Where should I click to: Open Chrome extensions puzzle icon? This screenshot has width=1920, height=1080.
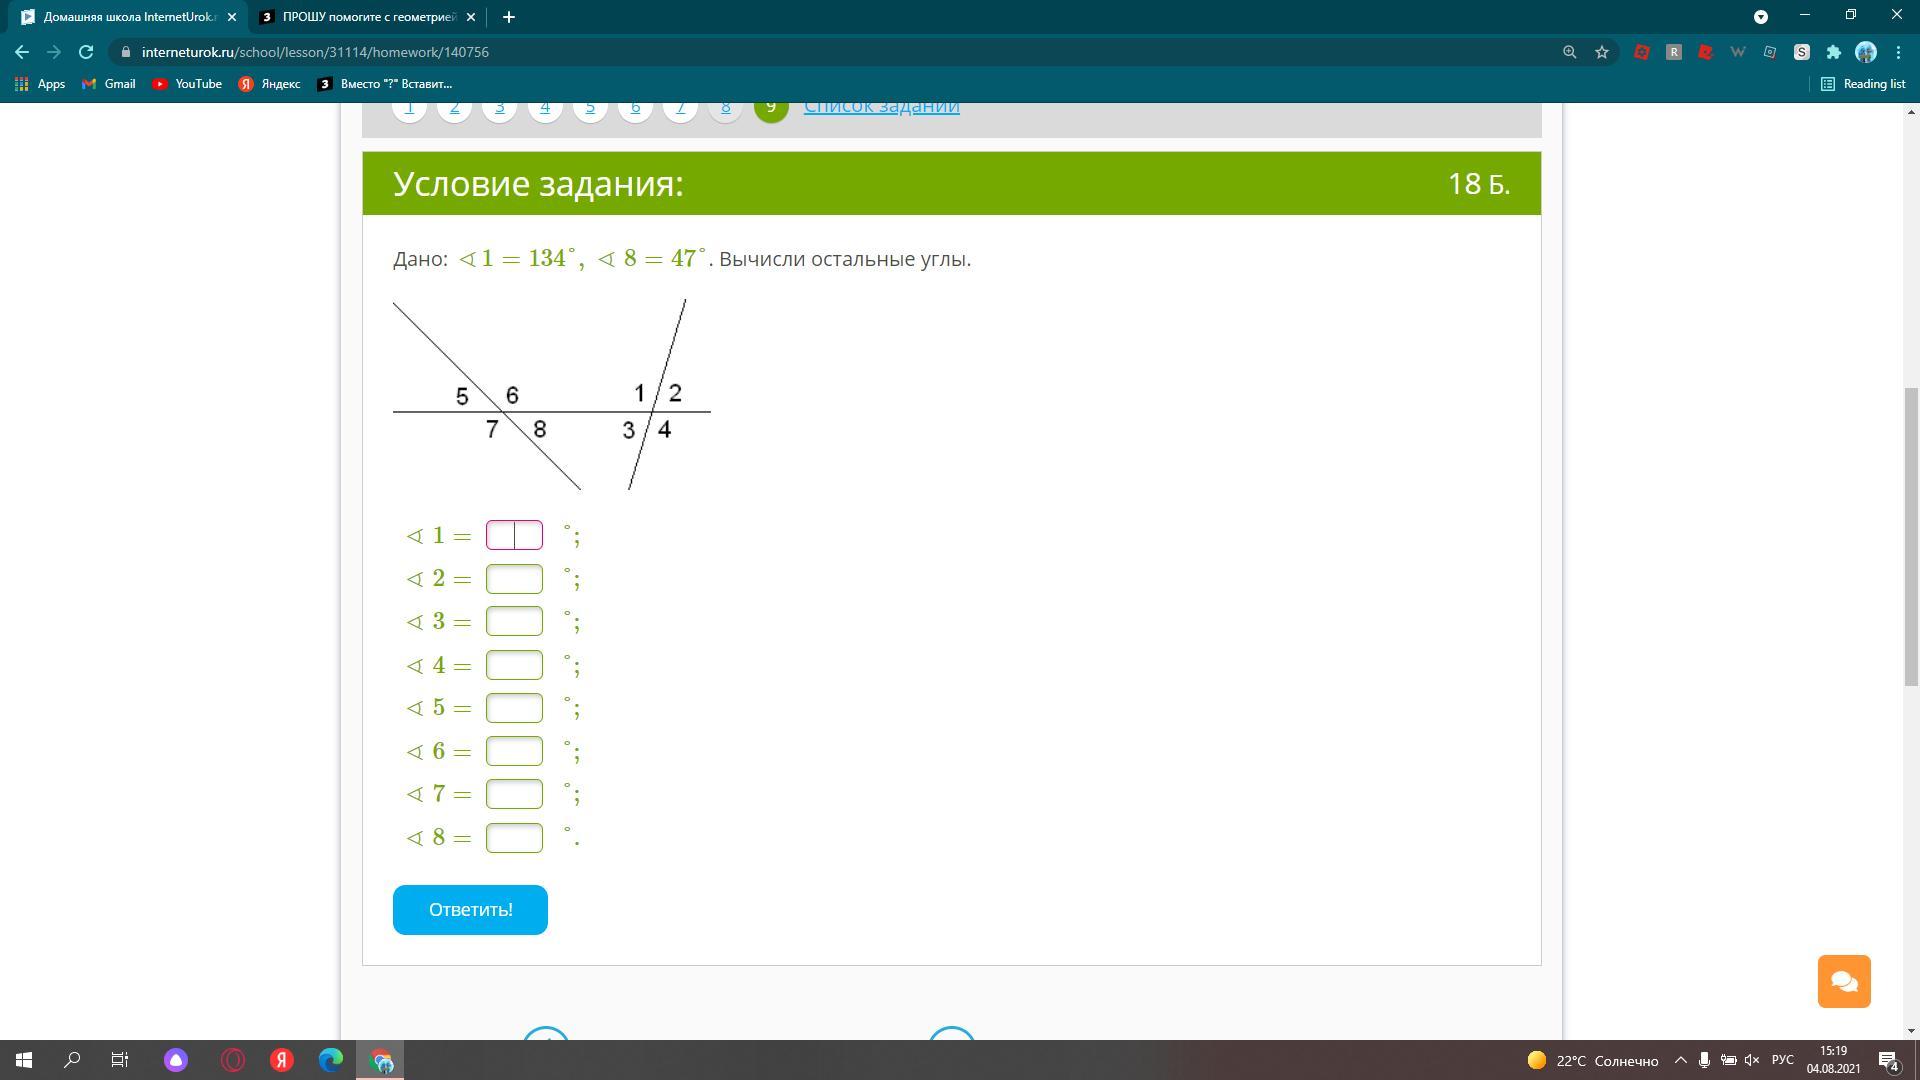click(x=1833, y=52)
